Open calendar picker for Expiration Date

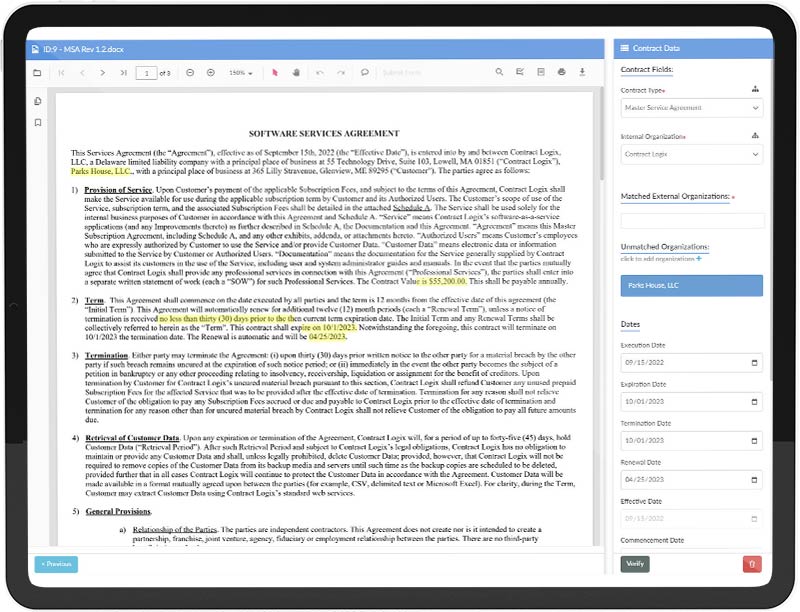pyautogui.click(x=755, y=402)
